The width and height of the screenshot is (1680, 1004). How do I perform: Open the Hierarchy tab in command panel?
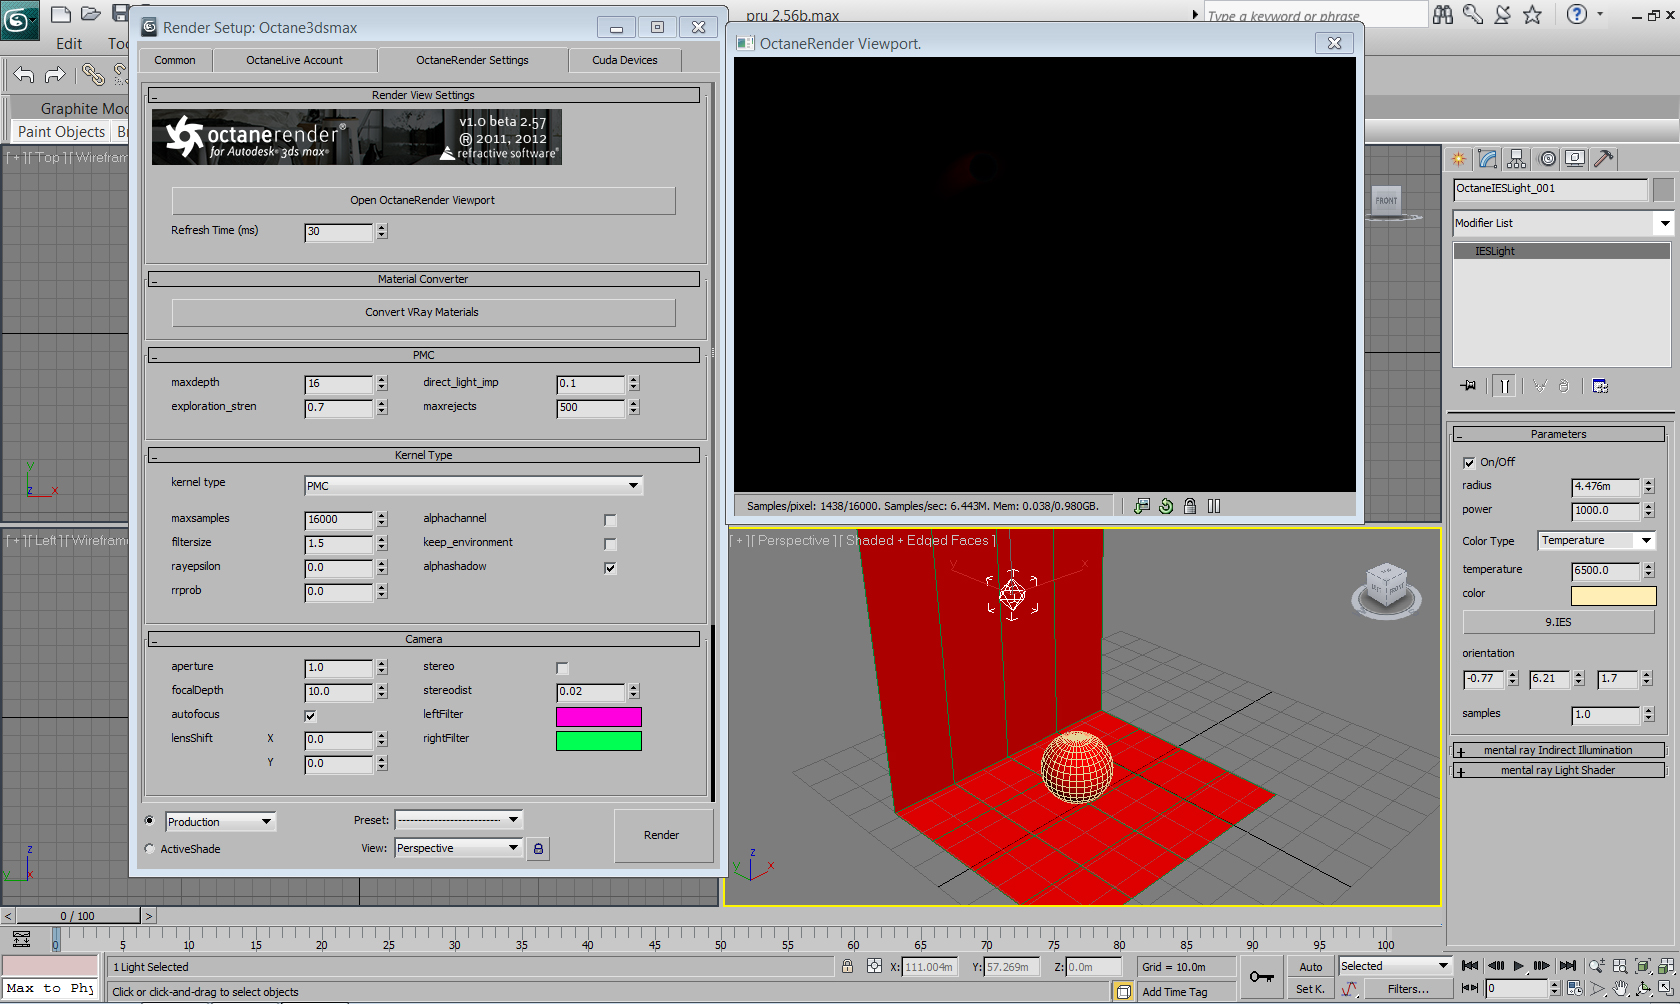(x=1517, y=159)
